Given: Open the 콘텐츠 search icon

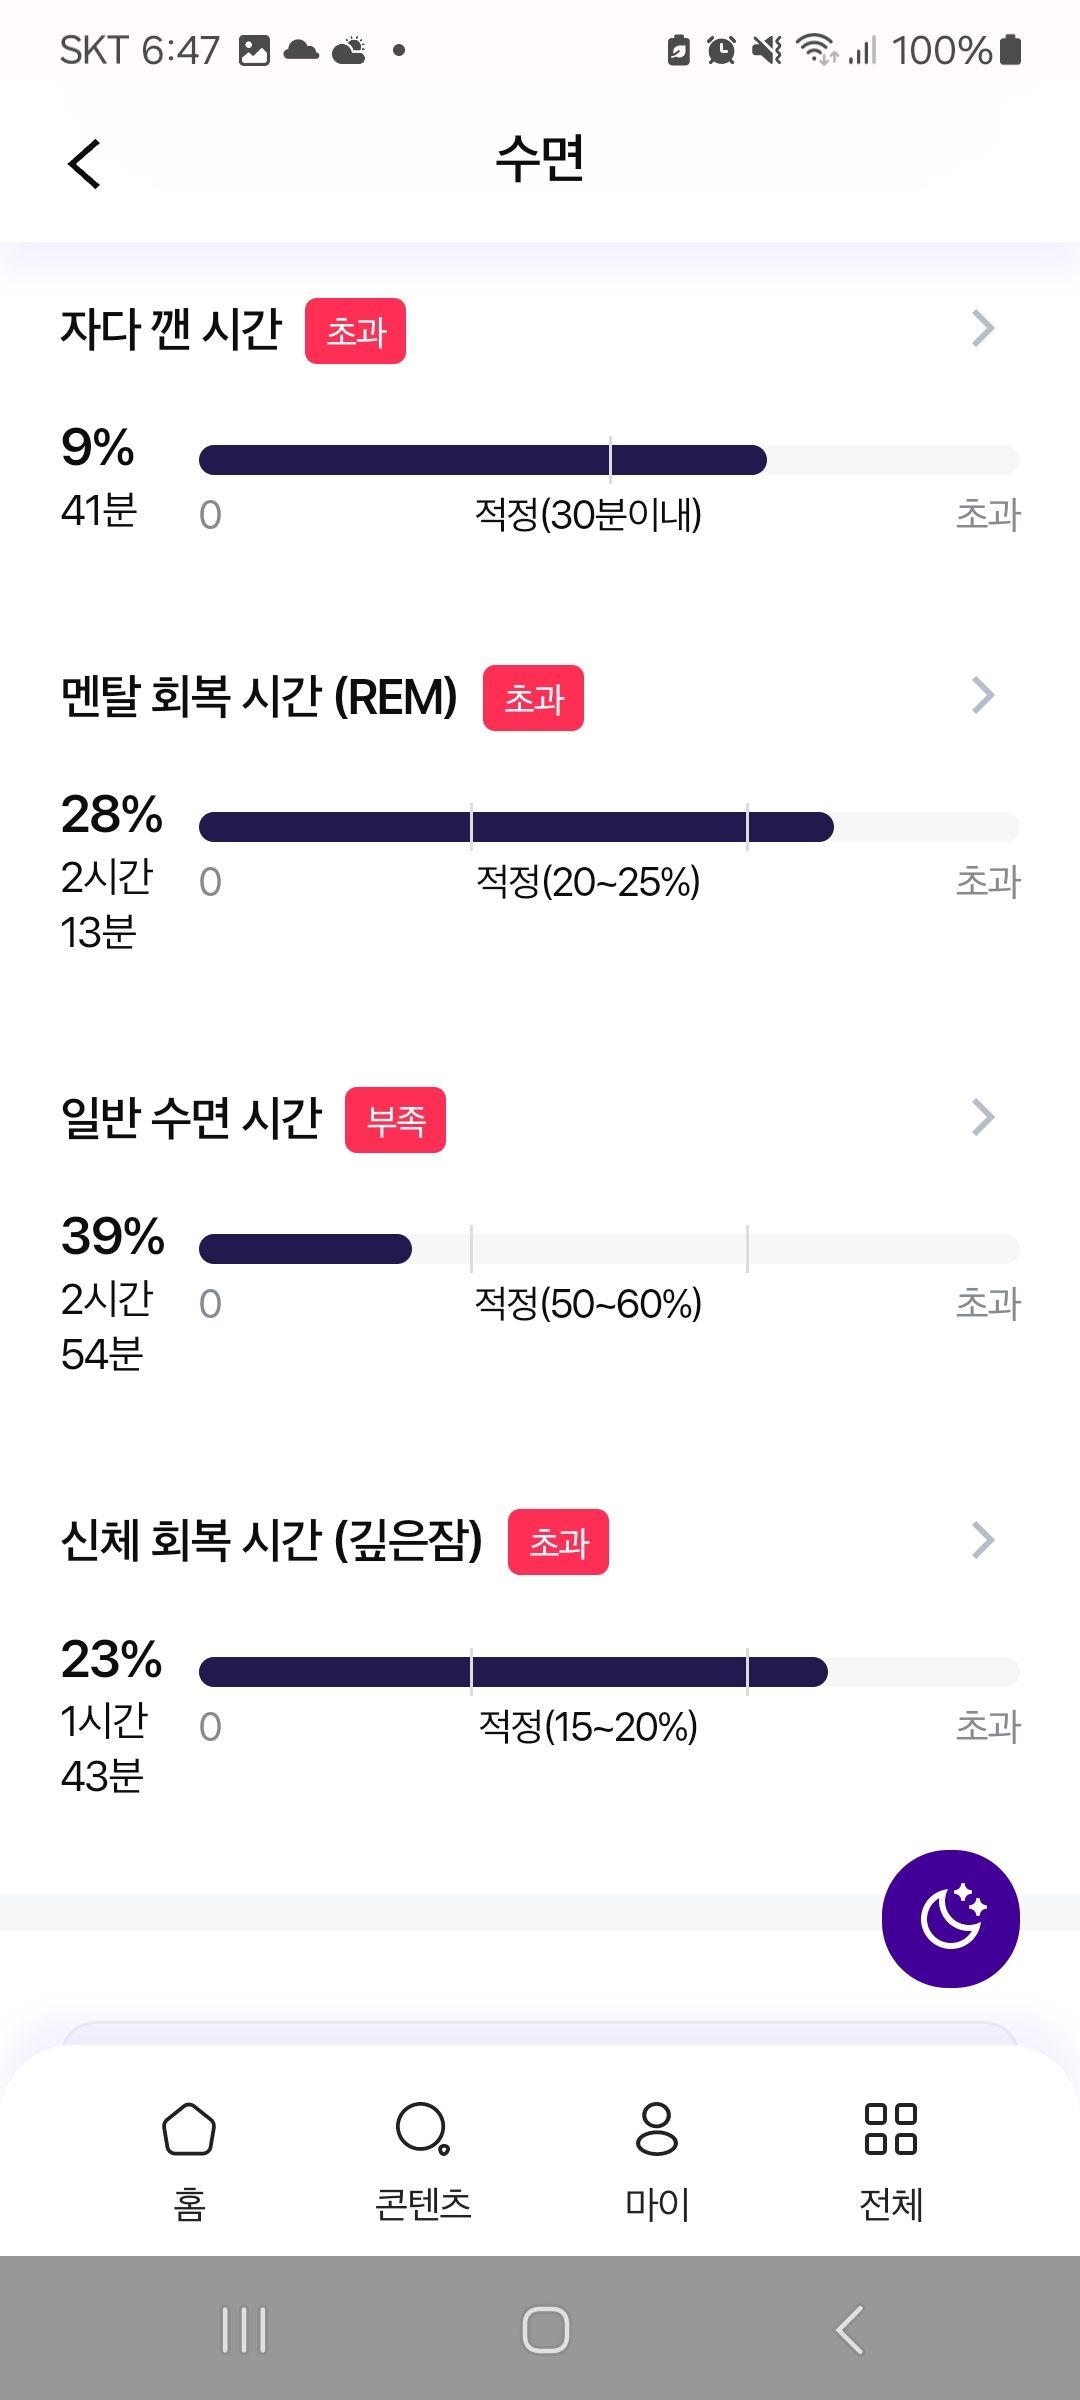Looking at the screenshot, I should click(x=423, y=2128).
